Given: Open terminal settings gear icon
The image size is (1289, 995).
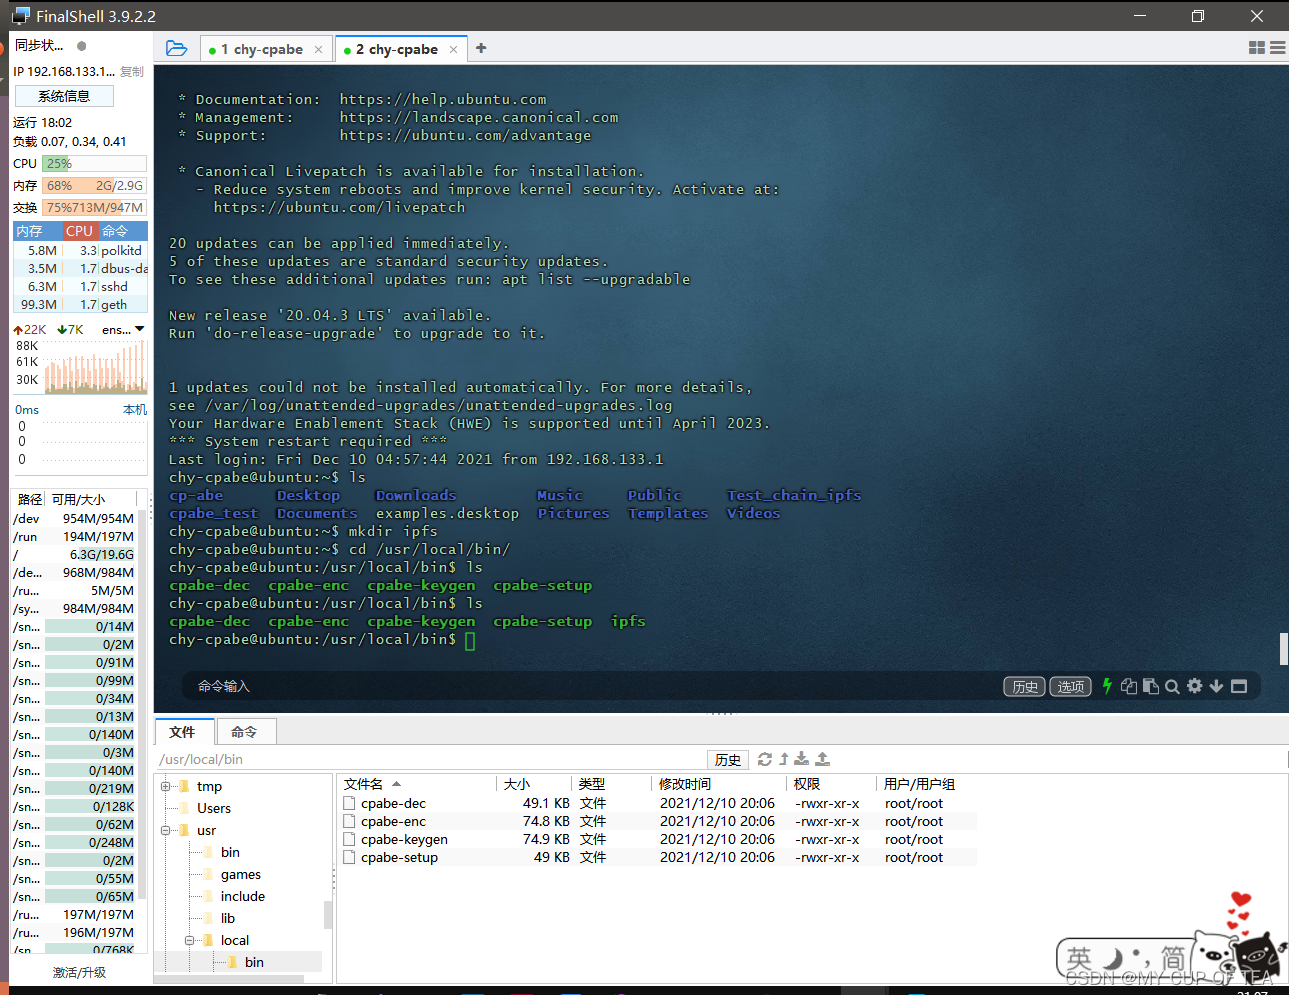Looking at the screenshot, I should tap(1194, 686).
